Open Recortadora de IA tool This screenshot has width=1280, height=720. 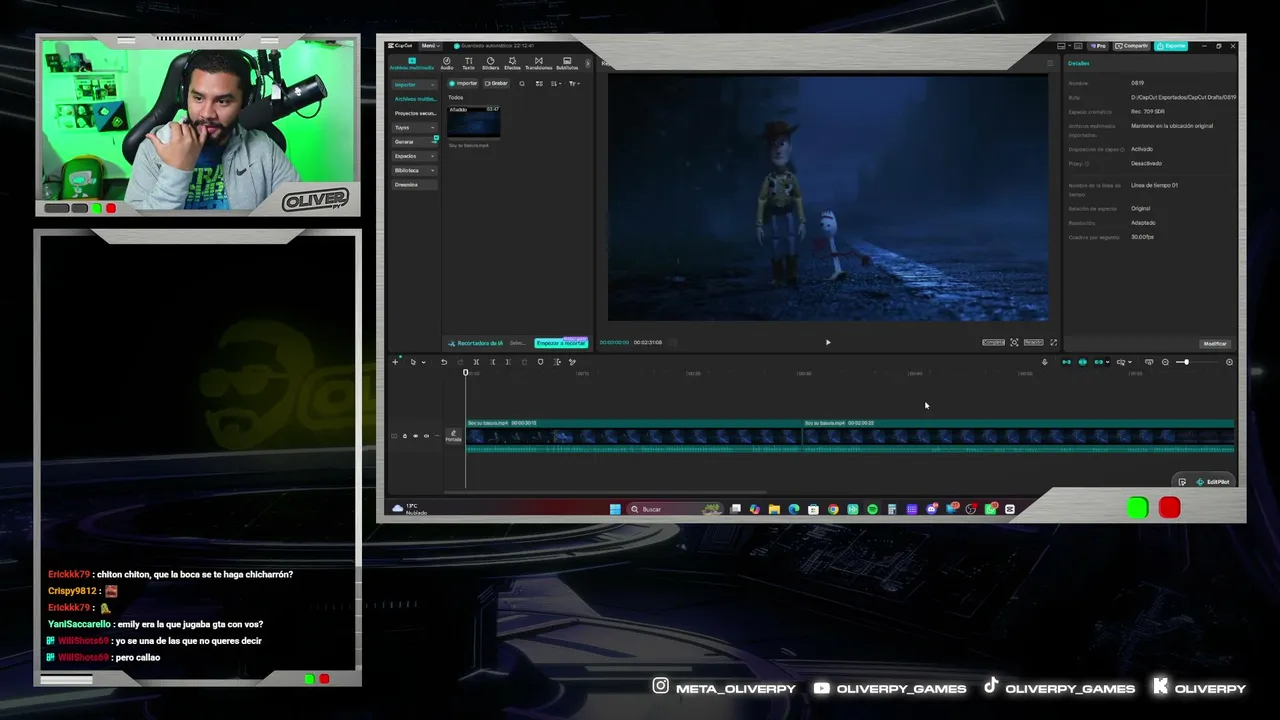475,343
